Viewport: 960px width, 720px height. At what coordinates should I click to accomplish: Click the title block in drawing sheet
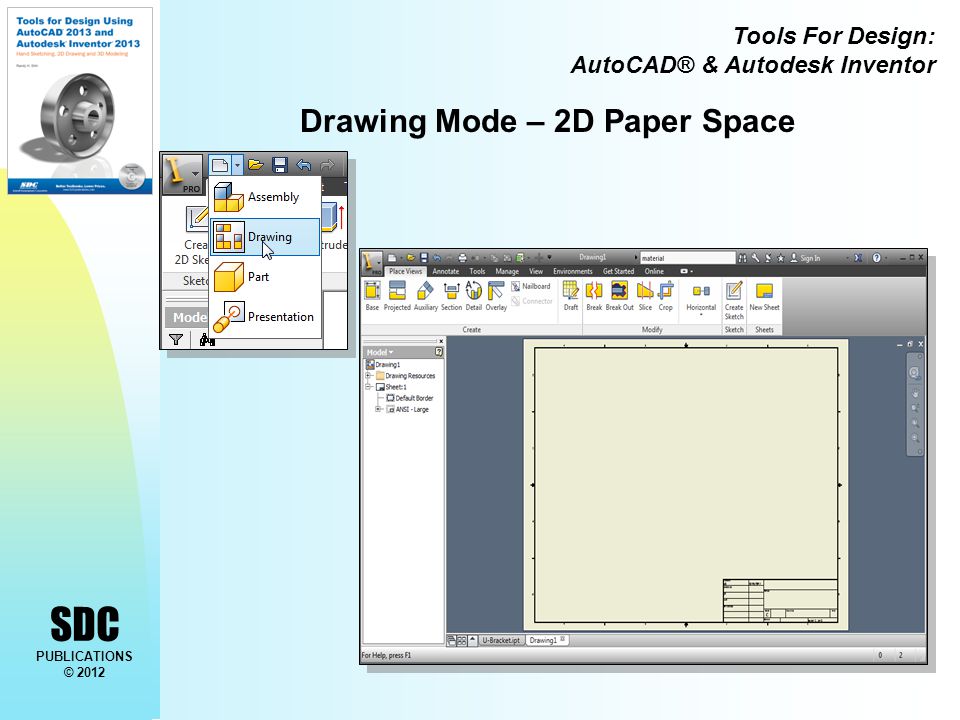780,601
